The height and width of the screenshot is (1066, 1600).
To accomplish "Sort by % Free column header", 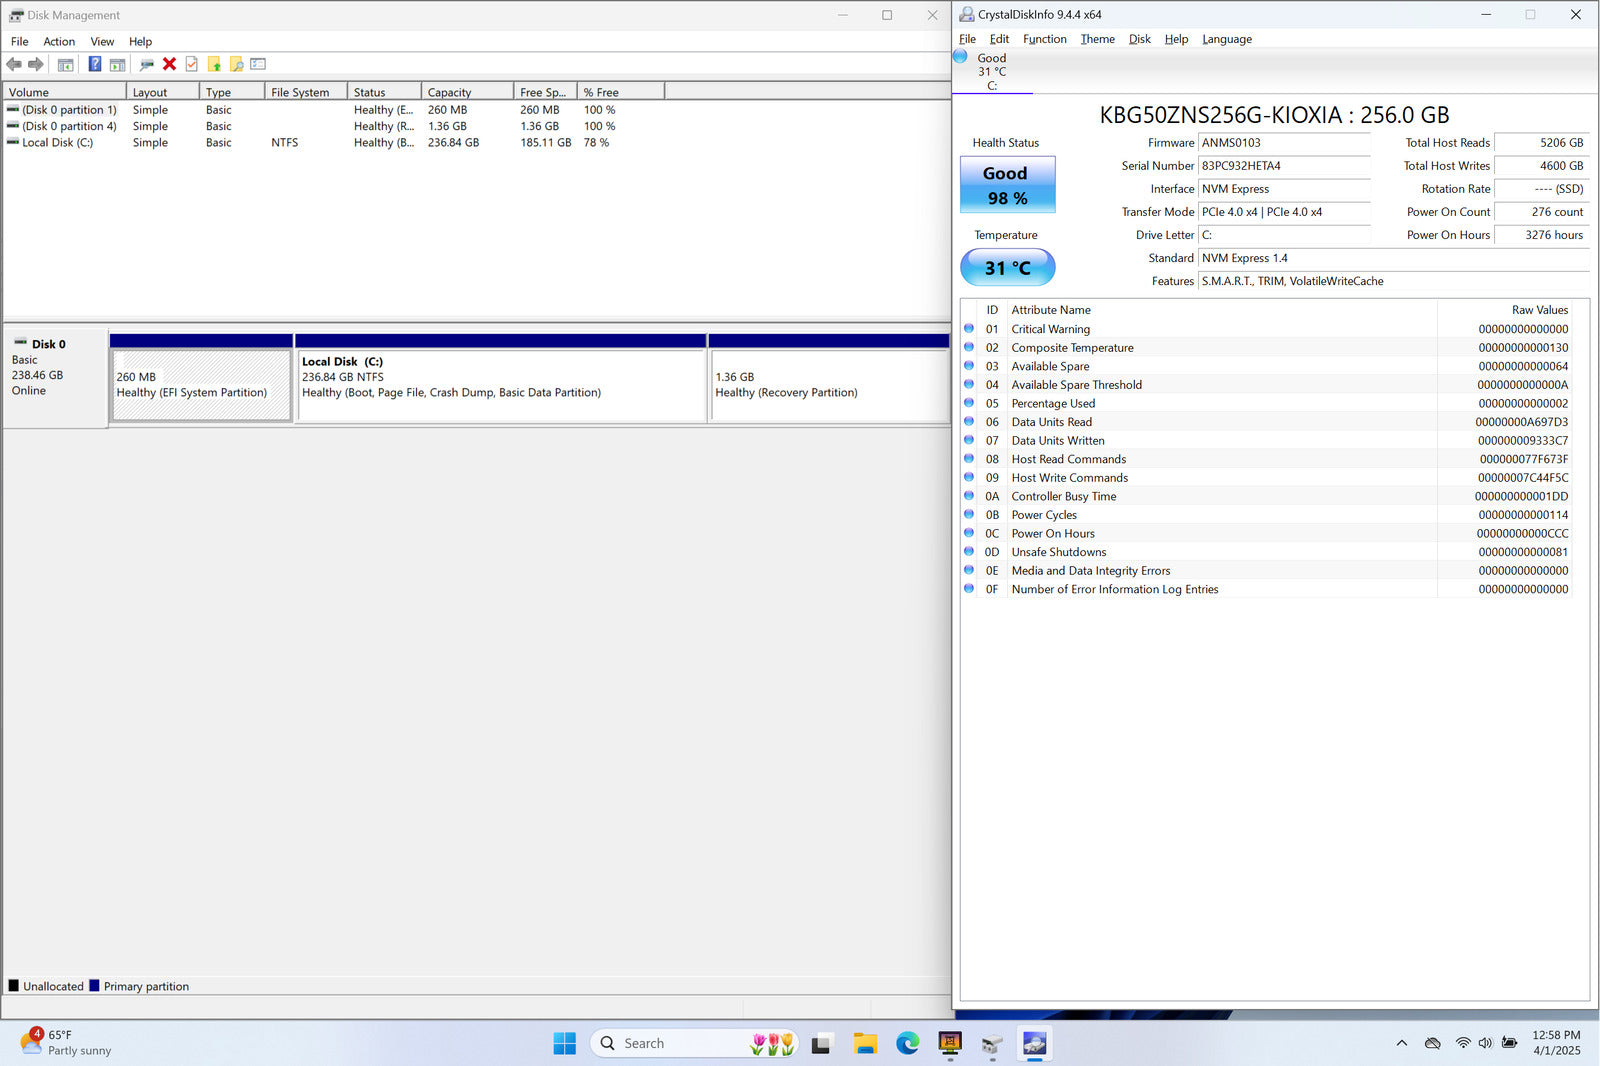I will 621,92.
